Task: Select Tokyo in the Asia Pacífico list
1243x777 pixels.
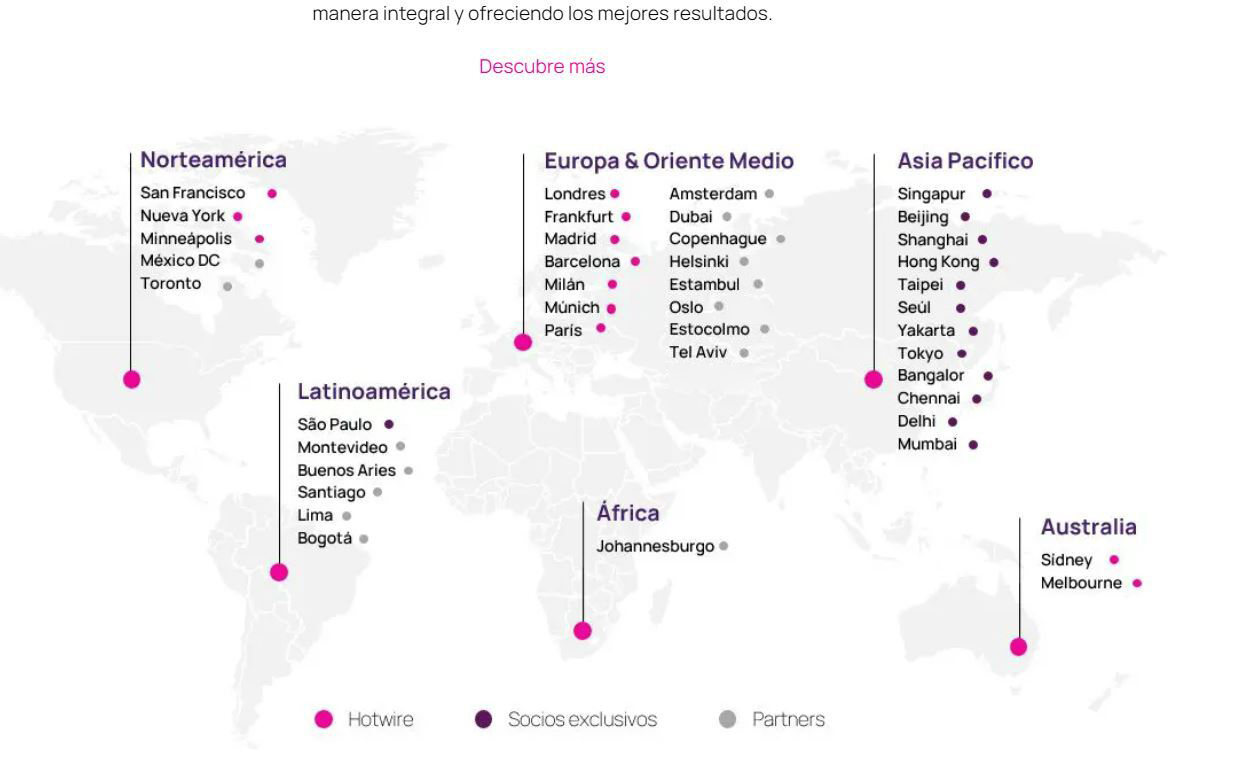Action: [x=920, y=353]
